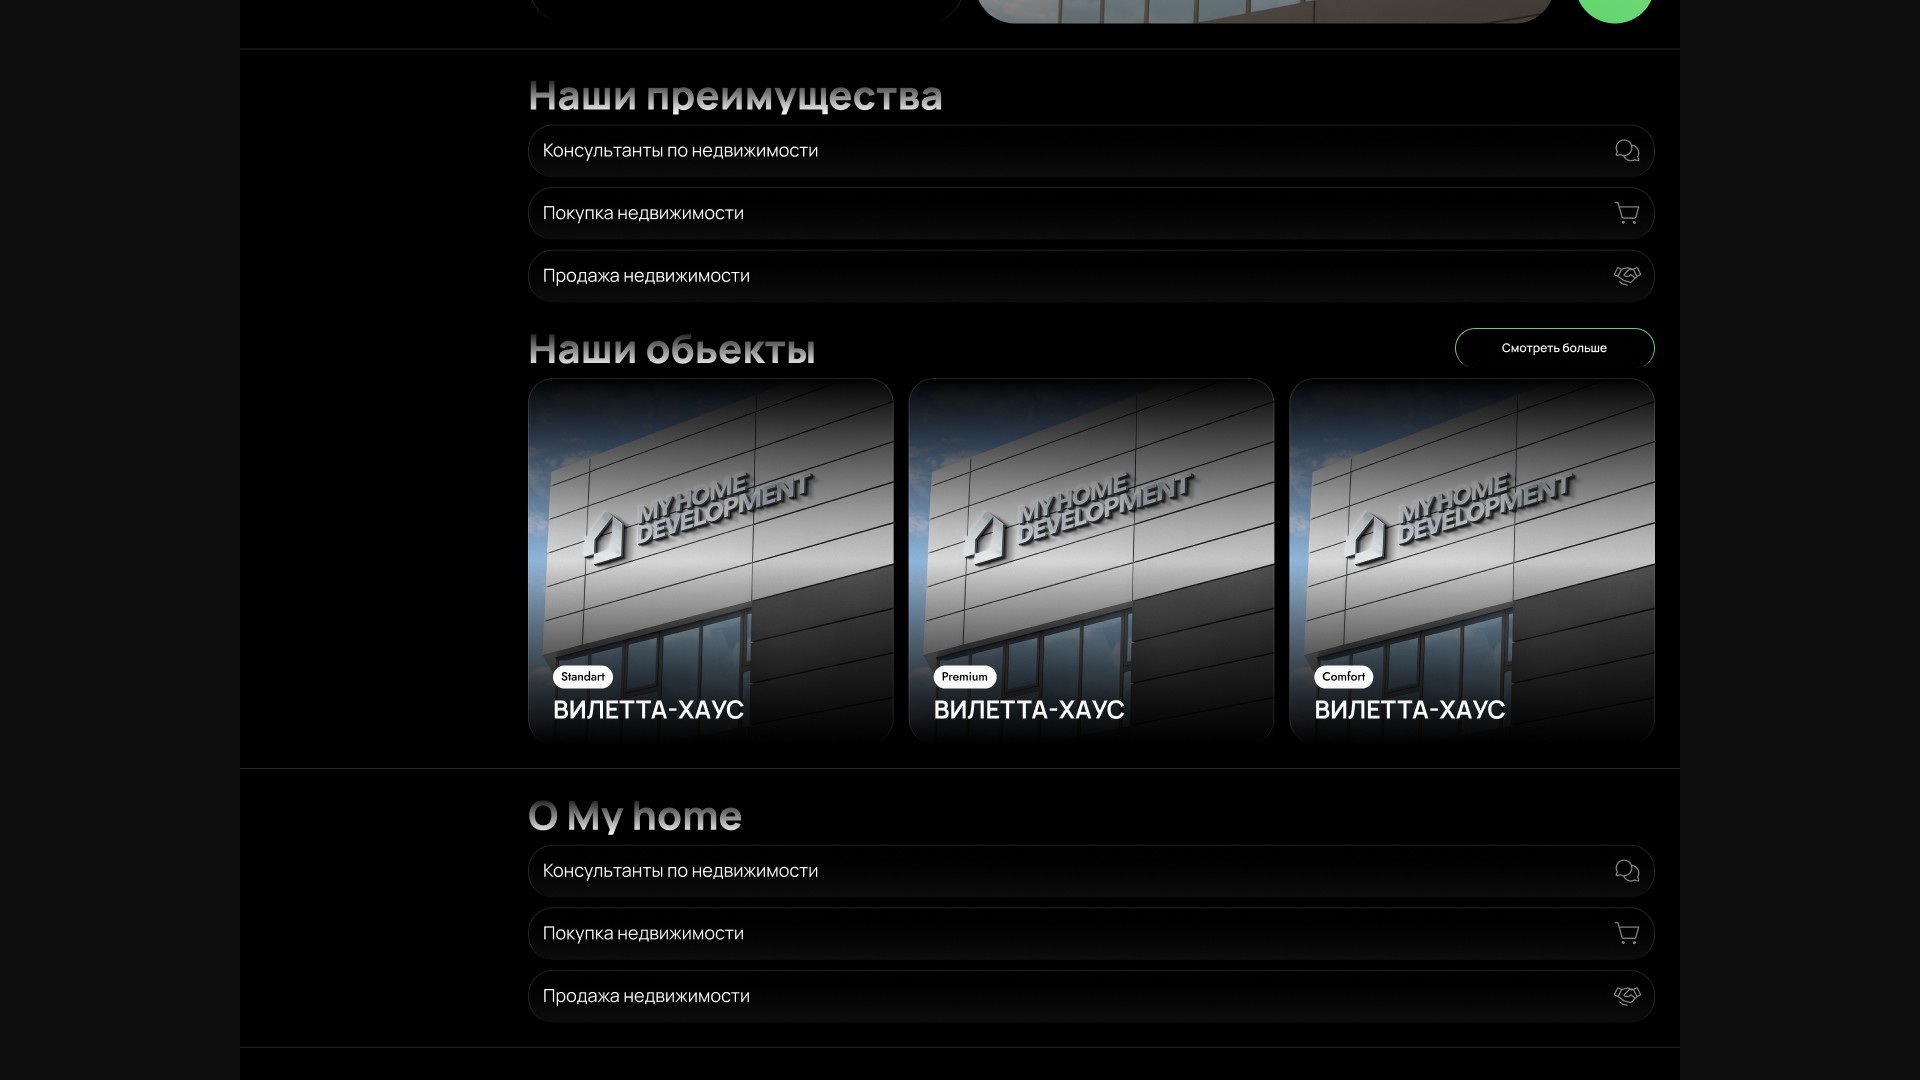
Task: Select the Premium tag badge
Action: (964, 677)
